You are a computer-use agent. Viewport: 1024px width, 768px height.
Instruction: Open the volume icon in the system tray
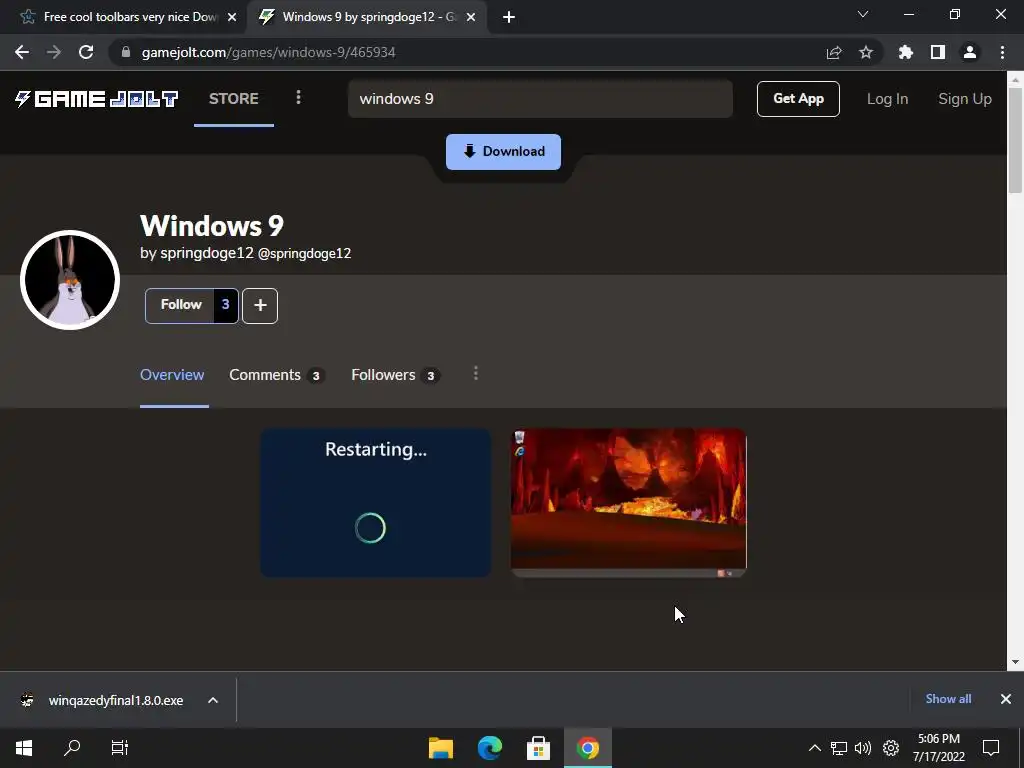pyautogui.click(x=863, y=748)
